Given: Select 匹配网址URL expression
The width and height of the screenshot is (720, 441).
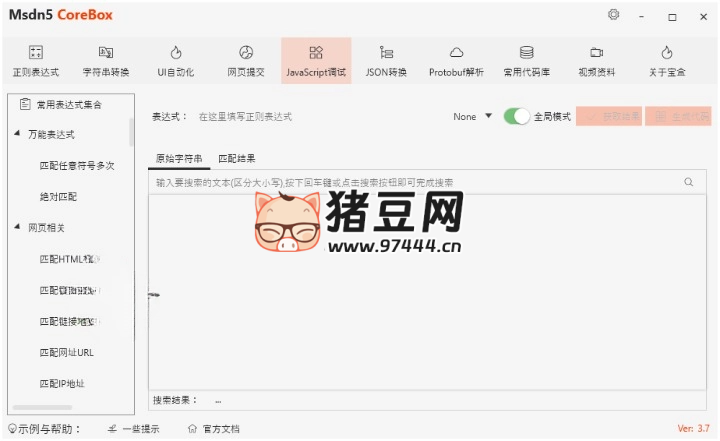Looking at the screenshot, I should click(x=67, y=352).
